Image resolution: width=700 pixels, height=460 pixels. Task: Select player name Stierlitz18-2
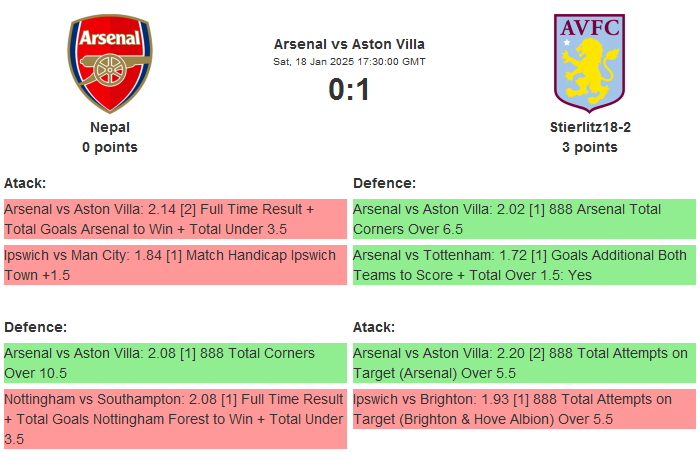pos(589,127)
